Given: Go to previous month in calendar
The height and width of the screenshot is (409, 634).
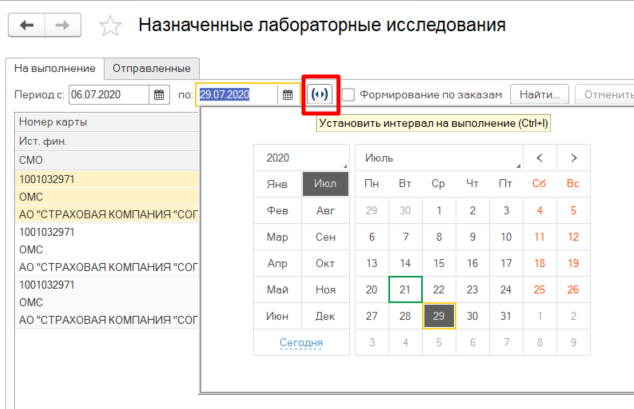Looking at the screenshot, I should [x=540, y=158].
